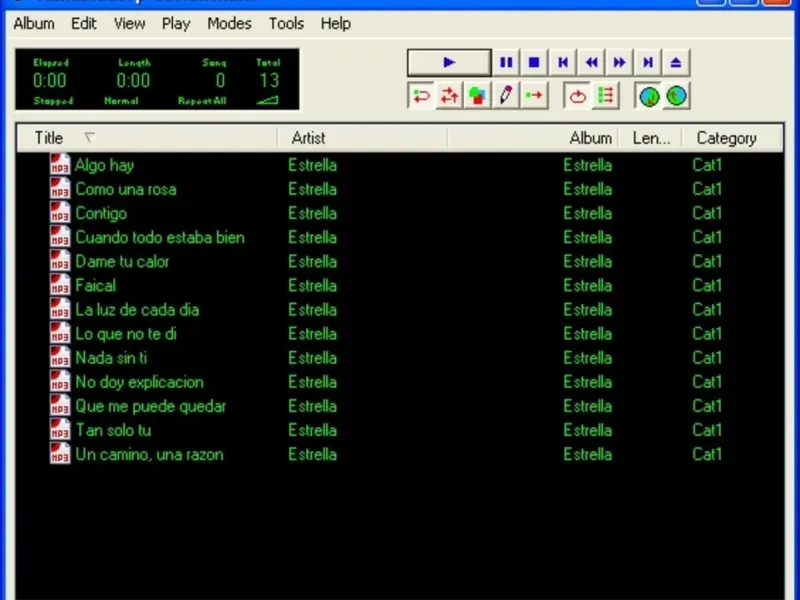Sort the list by the Title column
Image resolution: width=800 pixels, height=600 pixels.
147,138
